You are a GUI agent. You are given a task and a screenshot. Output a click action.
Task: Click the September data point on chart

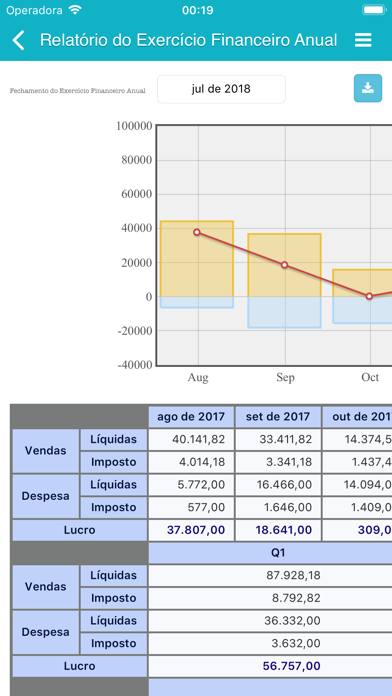tap(285, 265)
